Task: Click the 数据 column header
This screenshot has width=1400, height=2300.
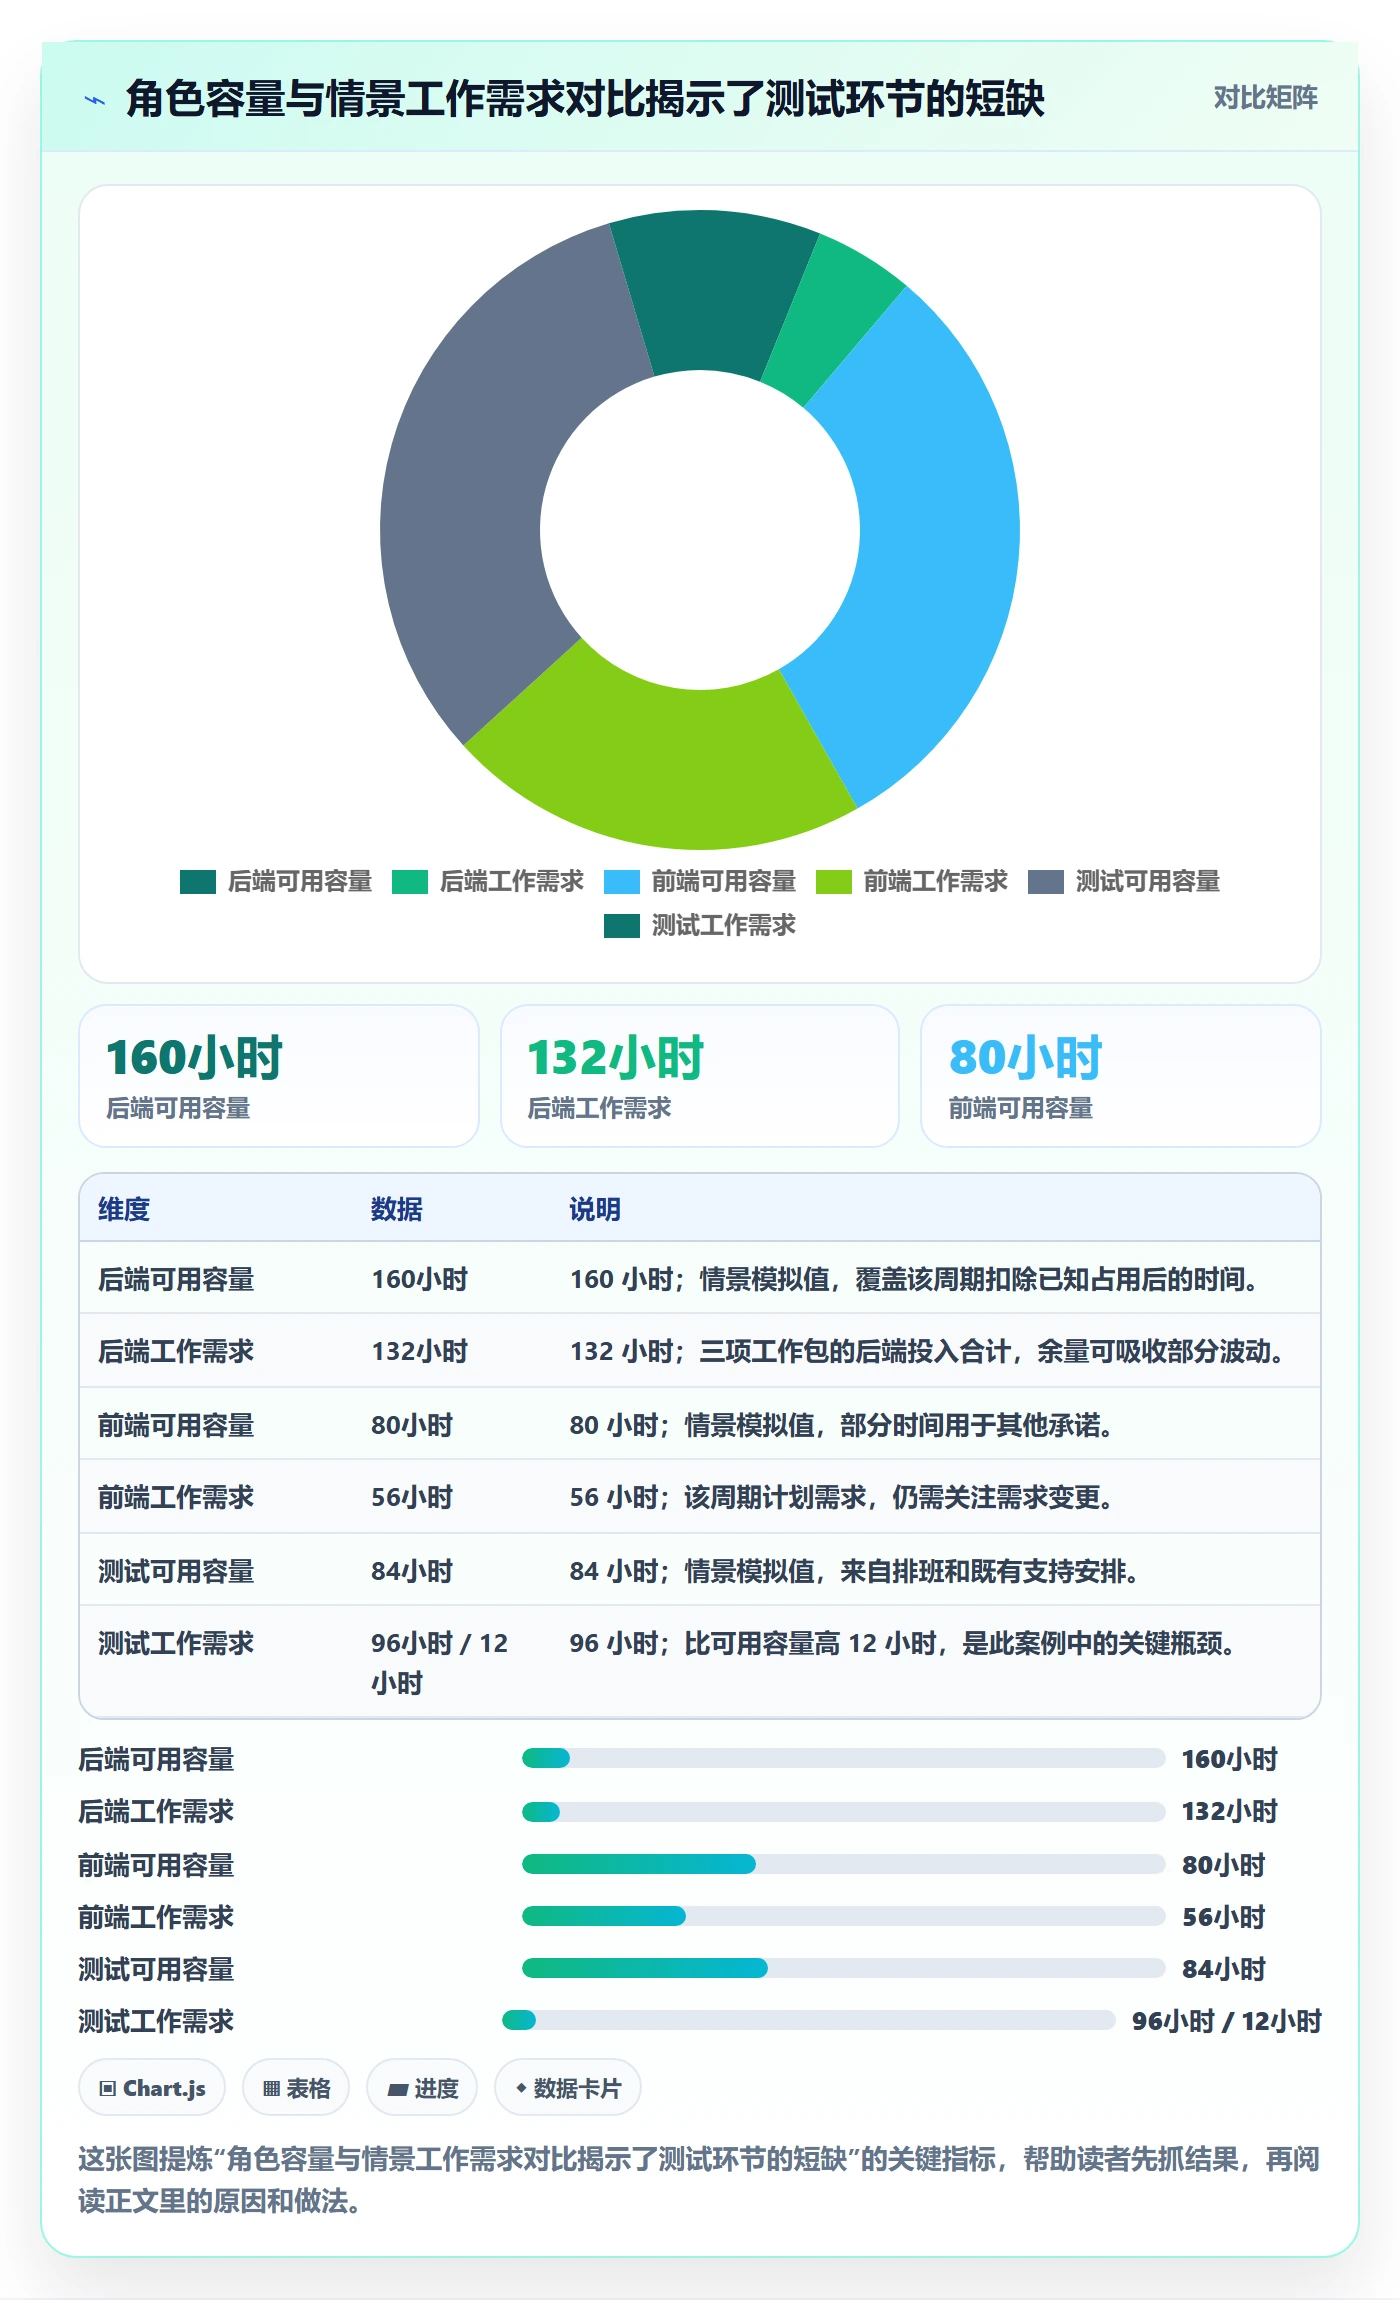Action: (x=396, y=1209)
